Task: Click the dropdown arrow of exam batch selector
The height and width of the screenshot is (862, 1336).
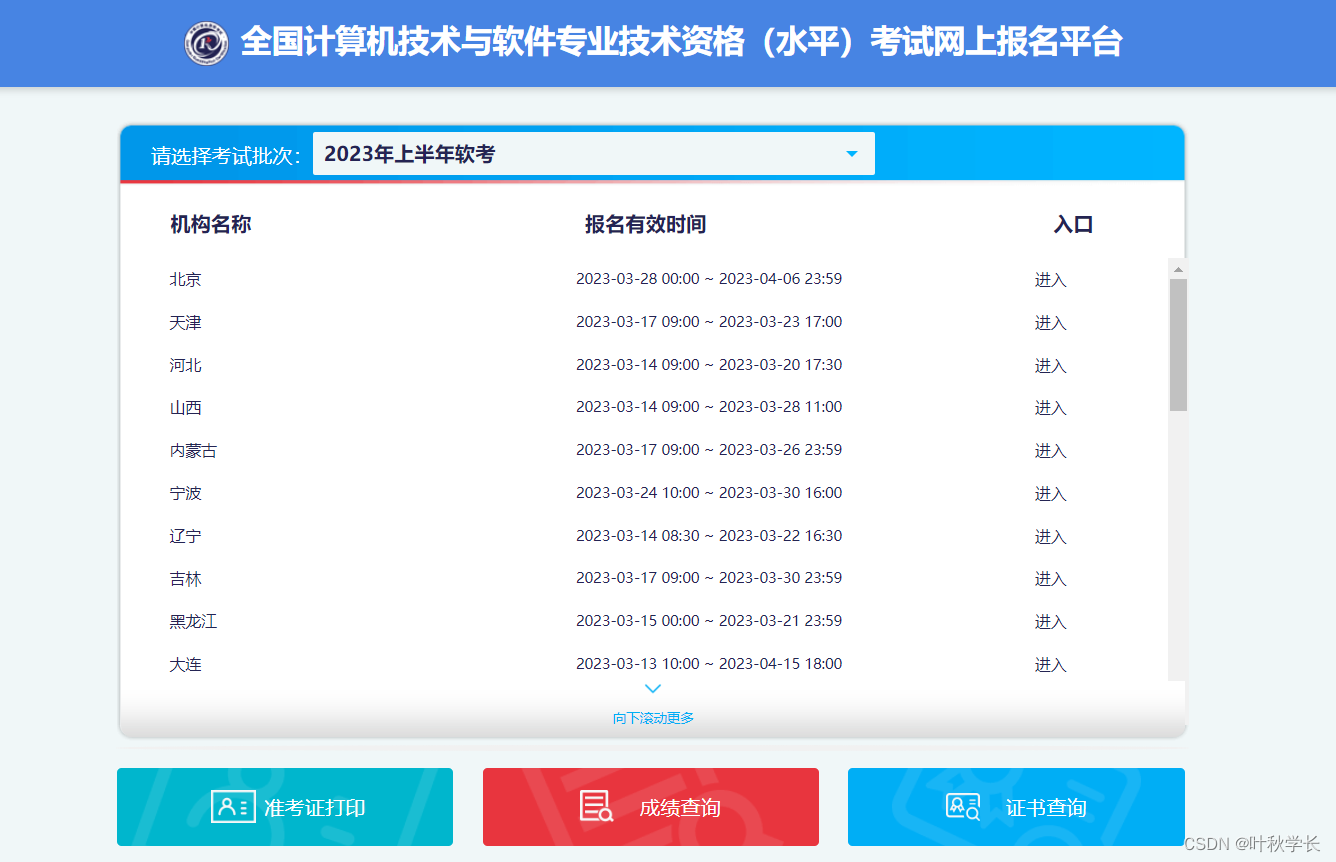Action: point(852,154)
